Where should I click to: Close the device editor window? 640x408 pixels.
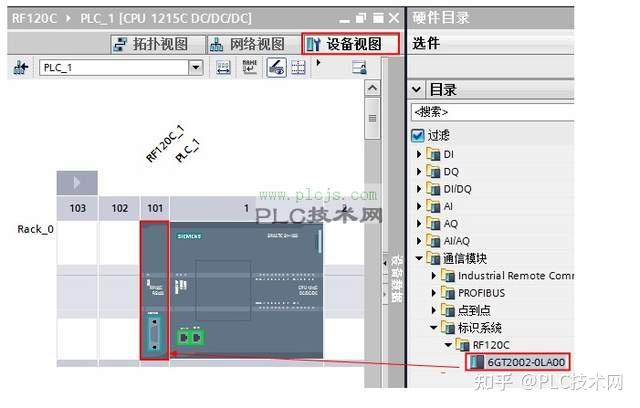point(394,18)
